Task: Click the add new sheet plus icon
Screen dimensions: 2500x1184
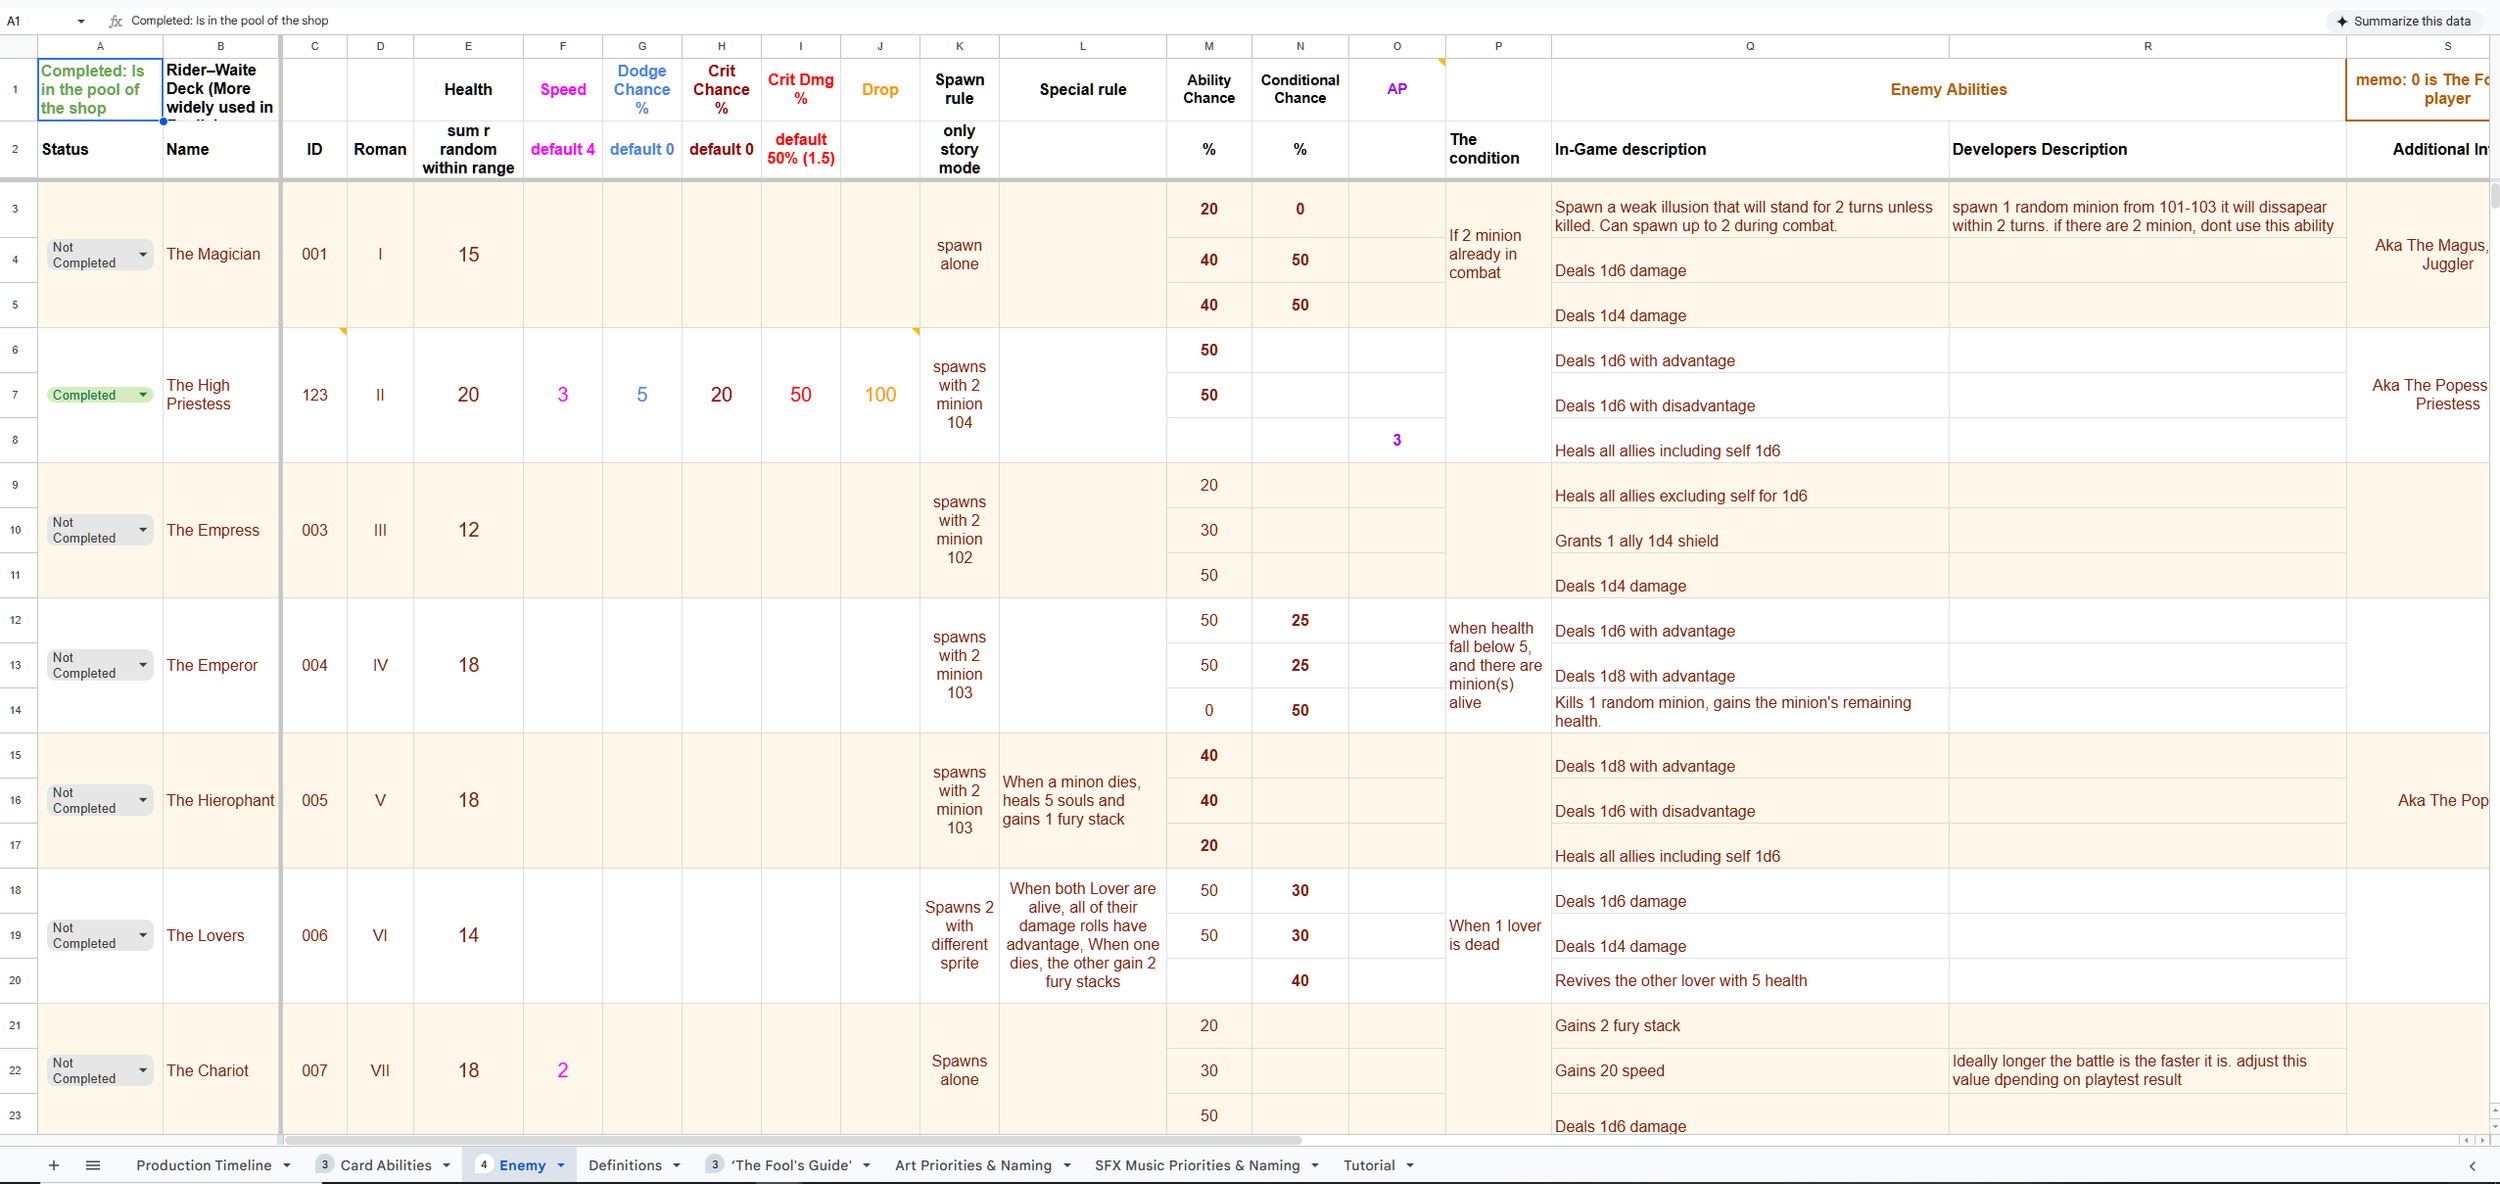Action: pos(54,1165)
